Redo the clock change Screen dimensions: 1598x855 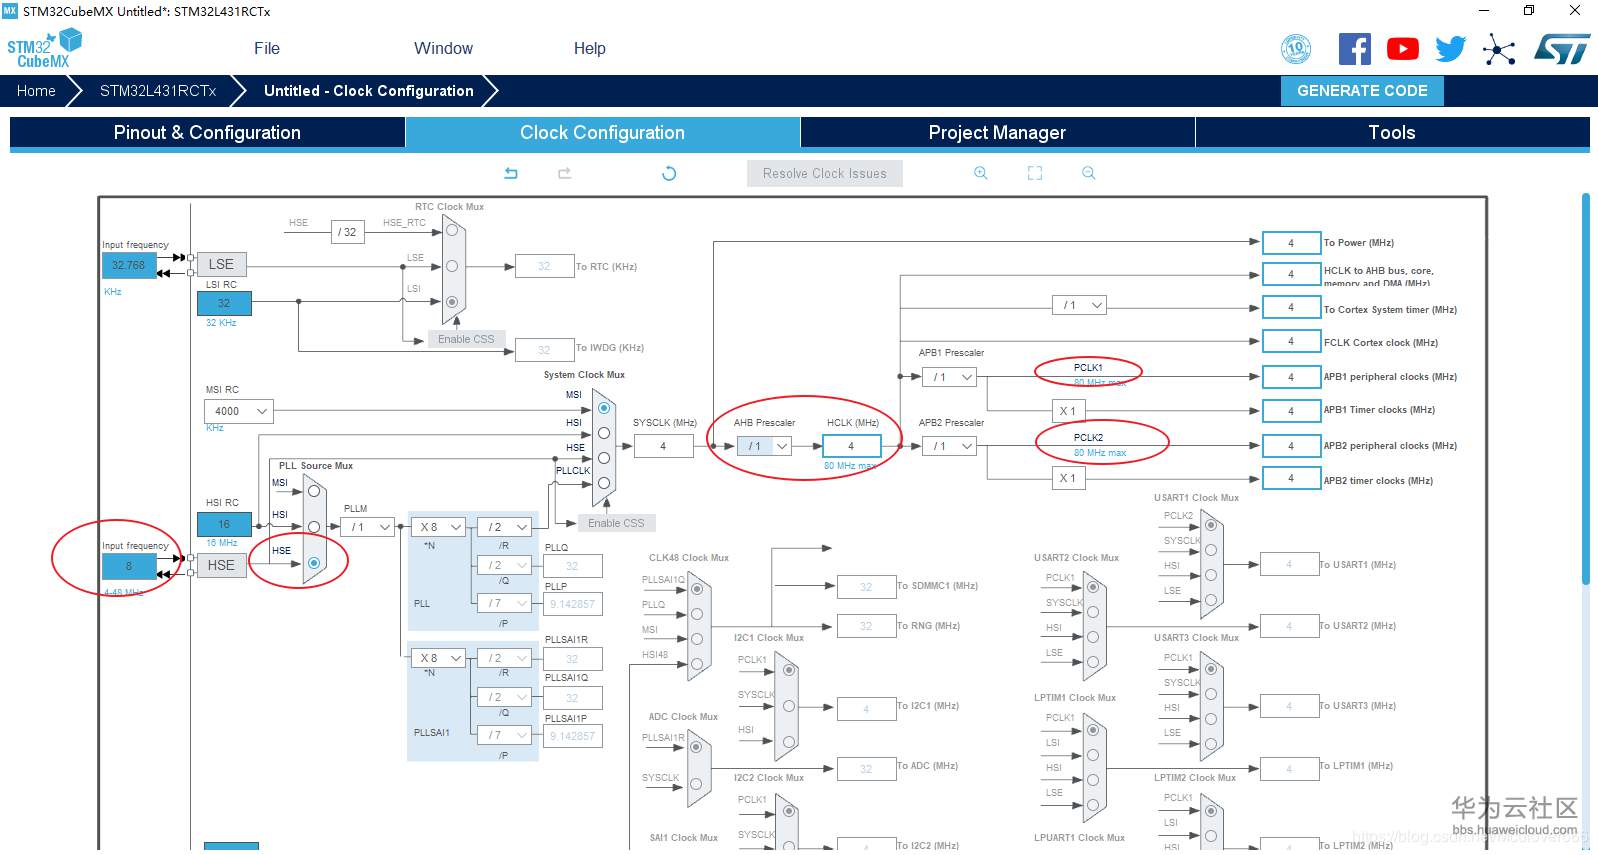[x=565, y=173]
